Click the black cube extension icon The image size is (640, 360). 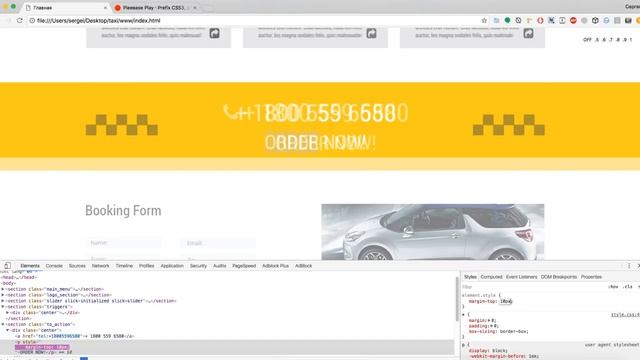(595, 20)
